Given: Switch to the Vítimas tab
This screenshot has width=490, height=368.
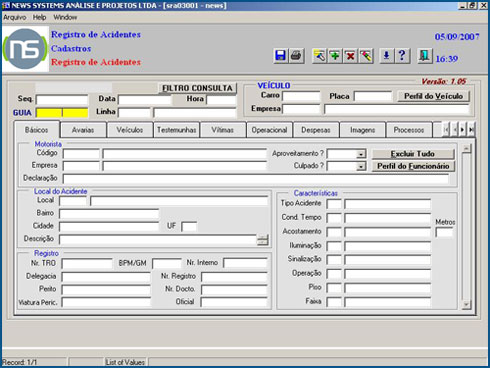Looking at the screenshot, I should pos(223,130).
